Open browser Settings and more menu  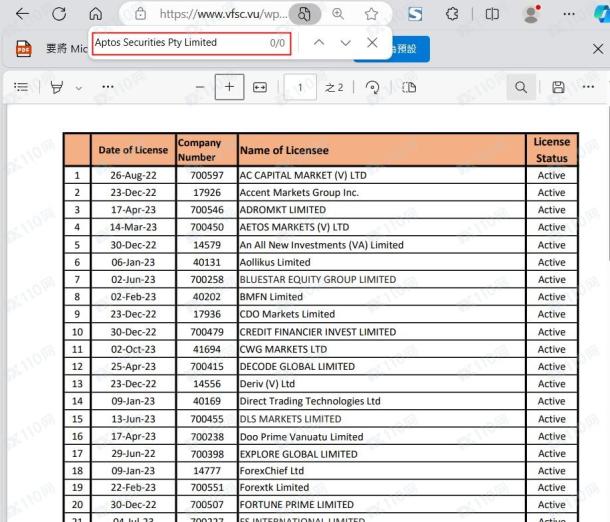click(569, 14)
